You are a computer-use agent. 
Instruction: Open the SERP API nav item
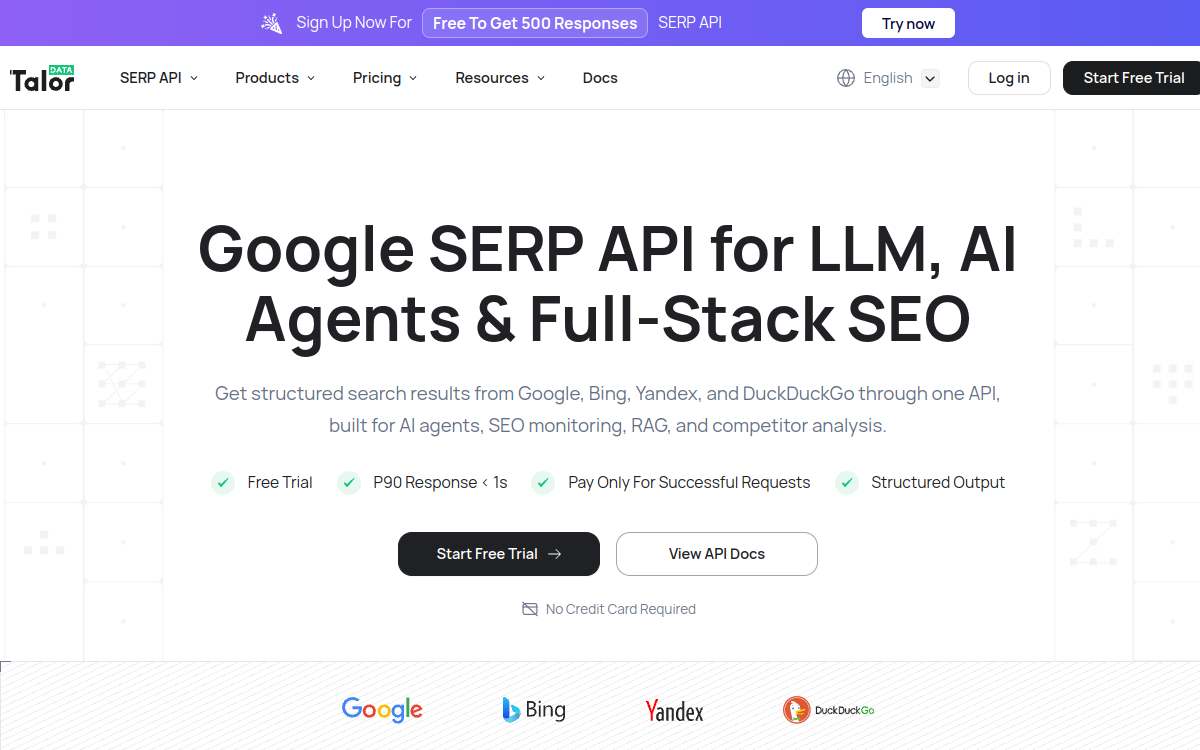(x=159, y=78)
